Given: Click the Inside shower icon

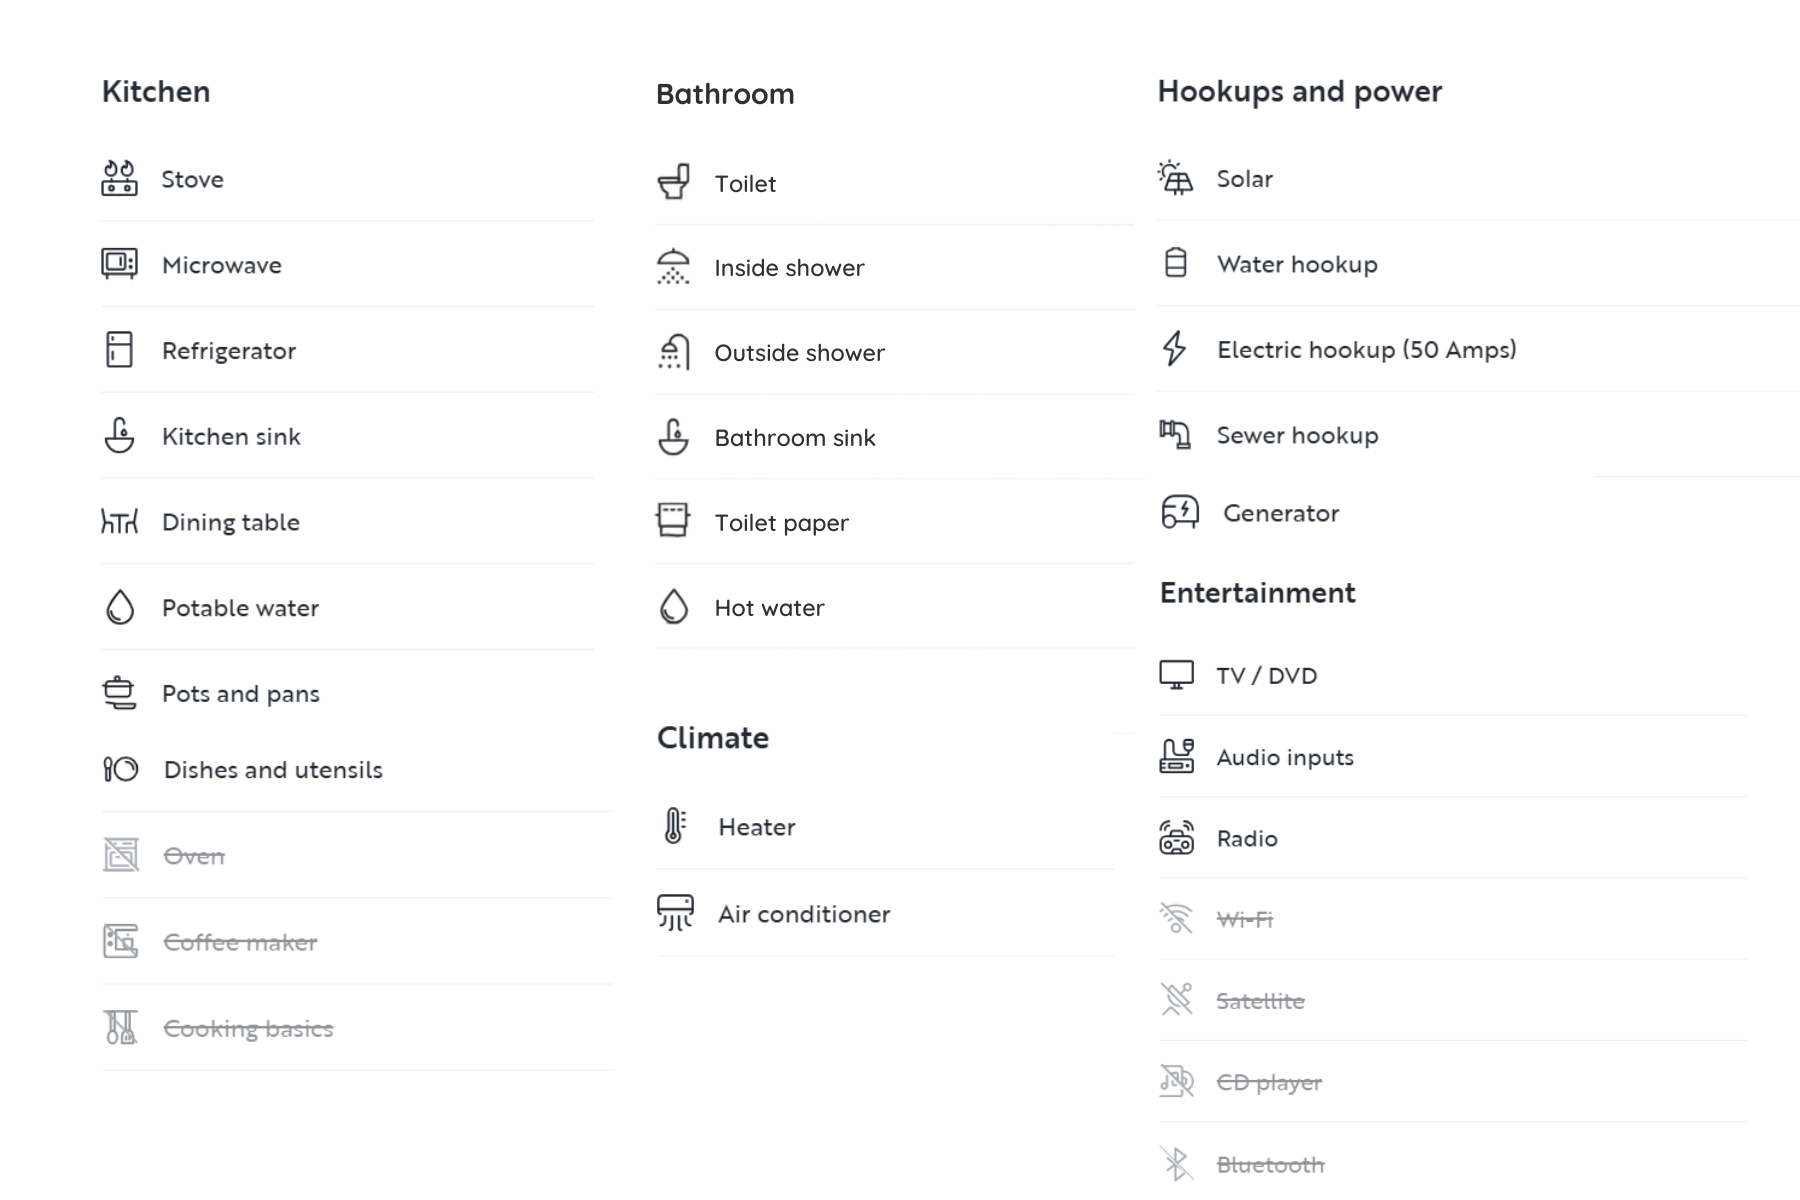Looking at the screenshot, I should point(674,267).
